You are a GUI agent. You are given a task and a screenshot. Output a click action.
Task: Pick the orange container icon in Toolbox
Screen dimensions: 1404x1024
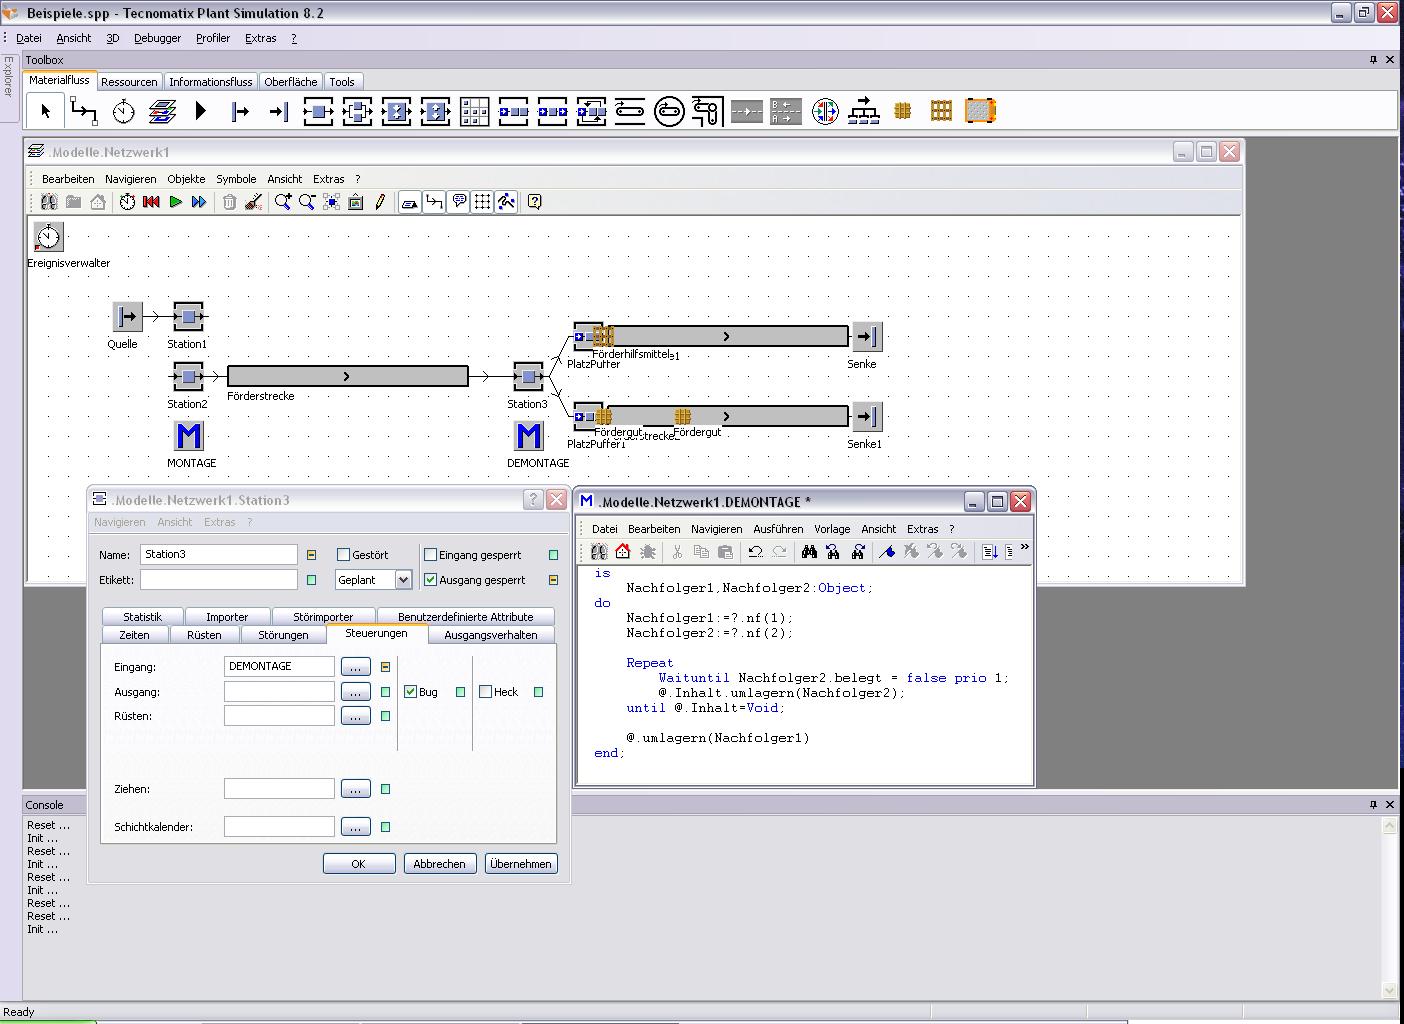(980, 111)
